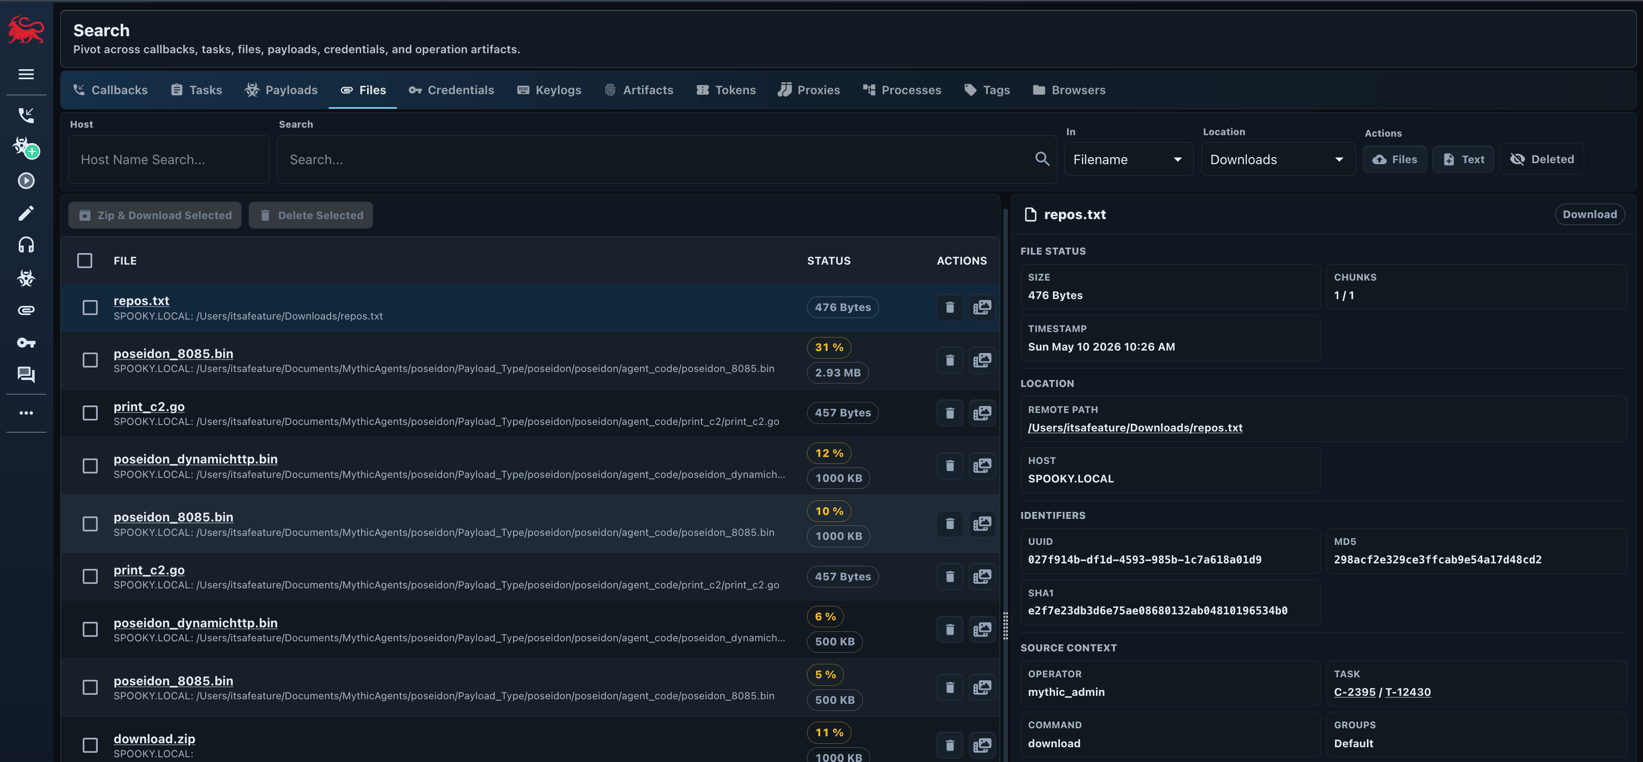Open active callbacks phone icon in sidebar

[x=26, y=115]
